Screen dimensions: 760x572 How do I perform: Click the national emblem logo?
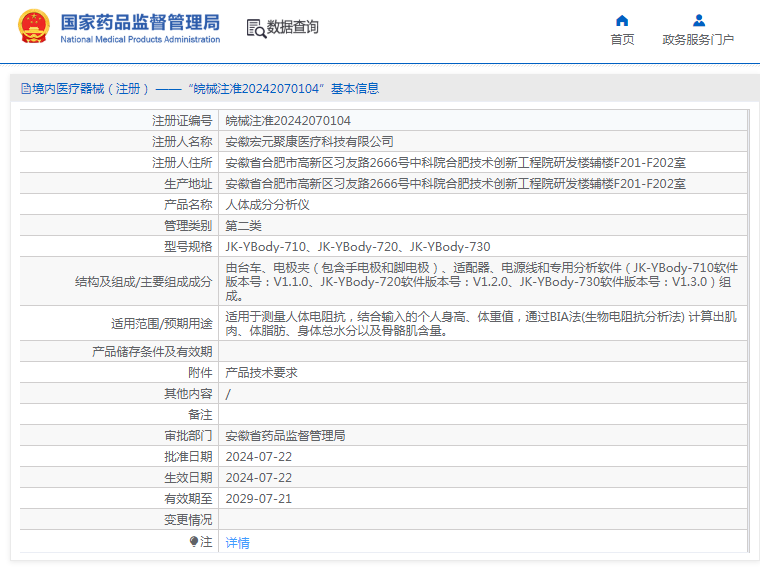coord(33,27)
